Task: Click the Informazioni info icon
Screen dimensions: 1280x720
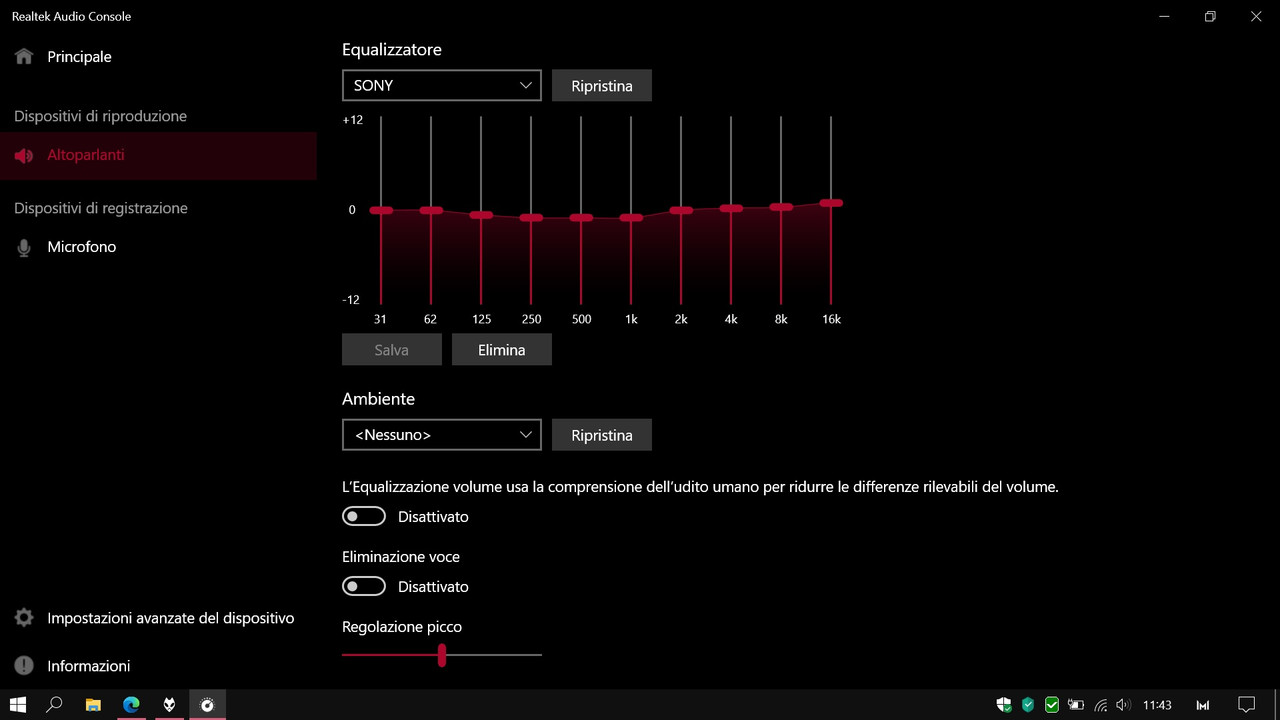Action: pos(24,666)
